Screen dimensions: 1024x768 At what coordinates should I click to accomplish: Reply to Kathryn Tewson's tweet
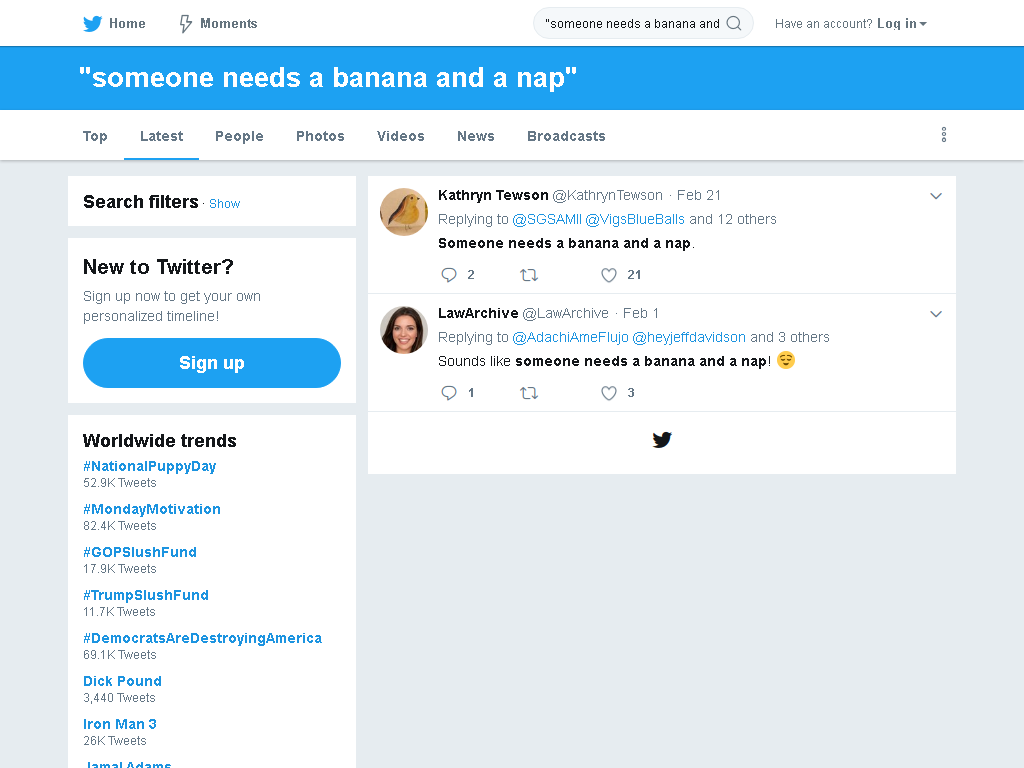(449, 275)
